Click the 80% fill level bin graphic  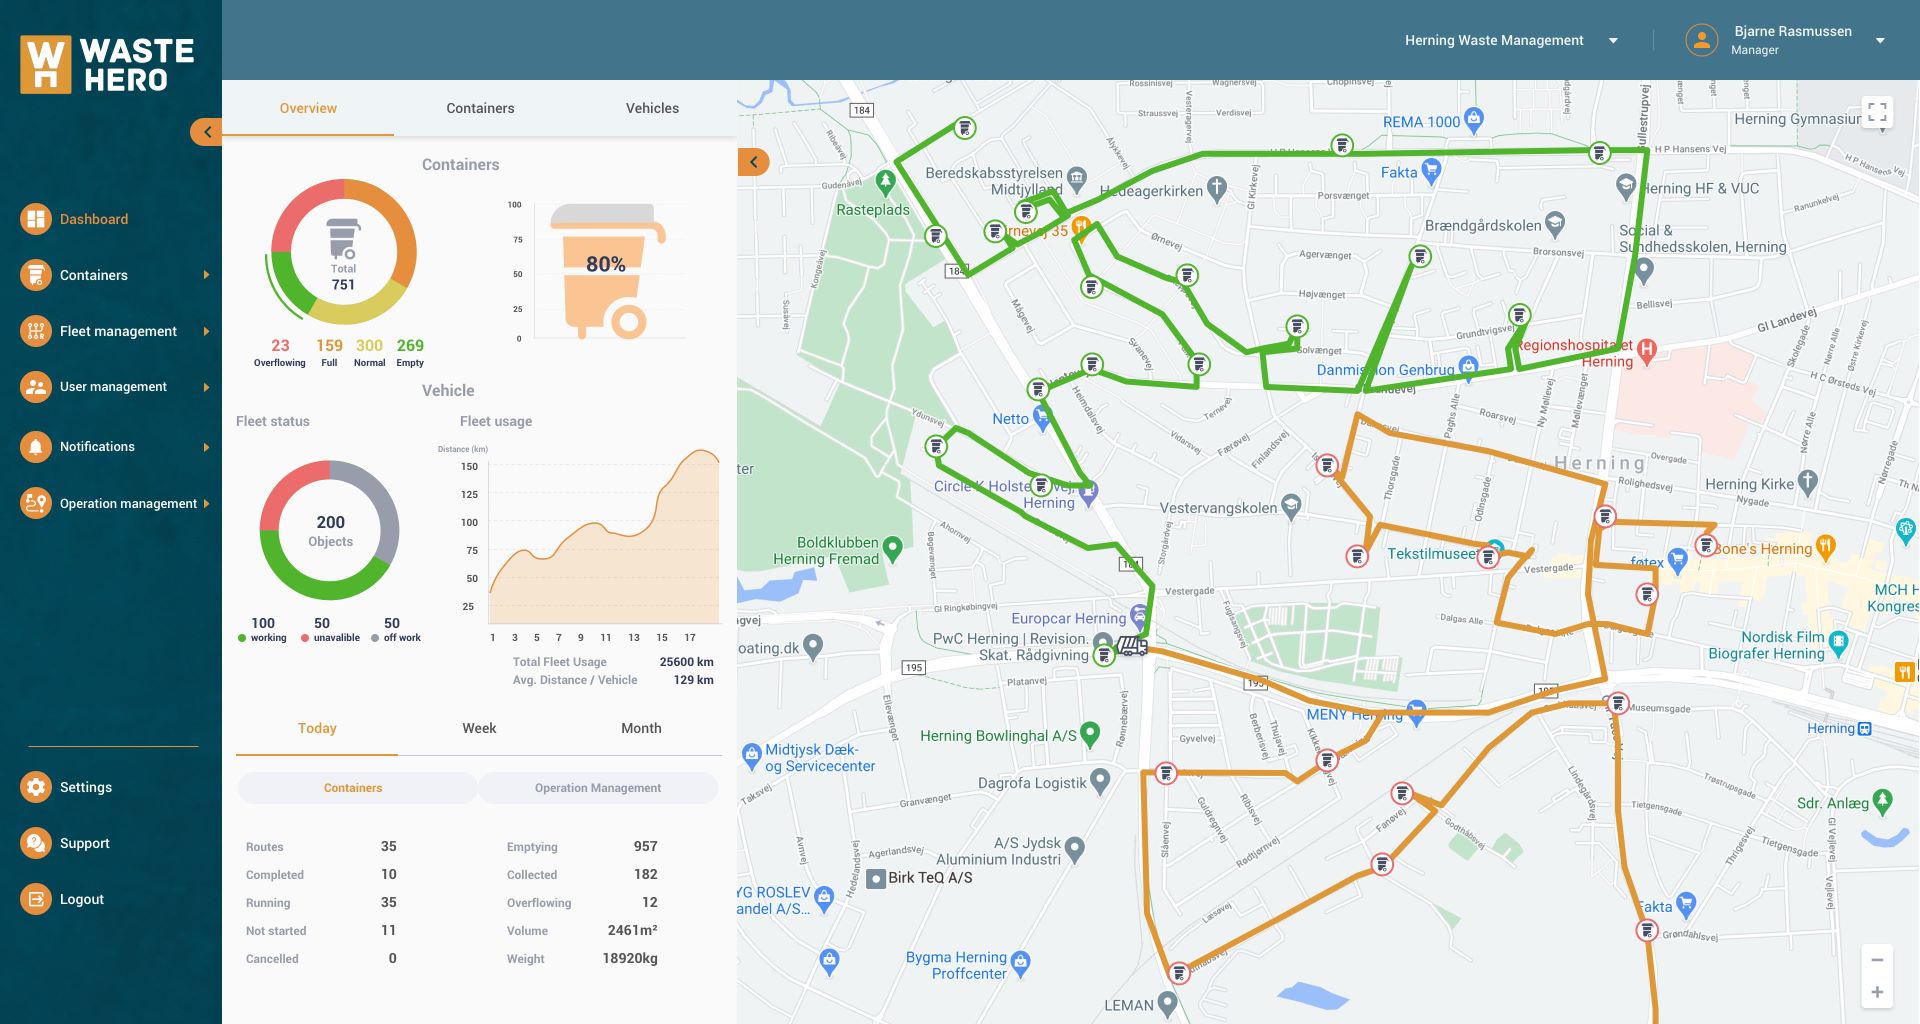607,271
